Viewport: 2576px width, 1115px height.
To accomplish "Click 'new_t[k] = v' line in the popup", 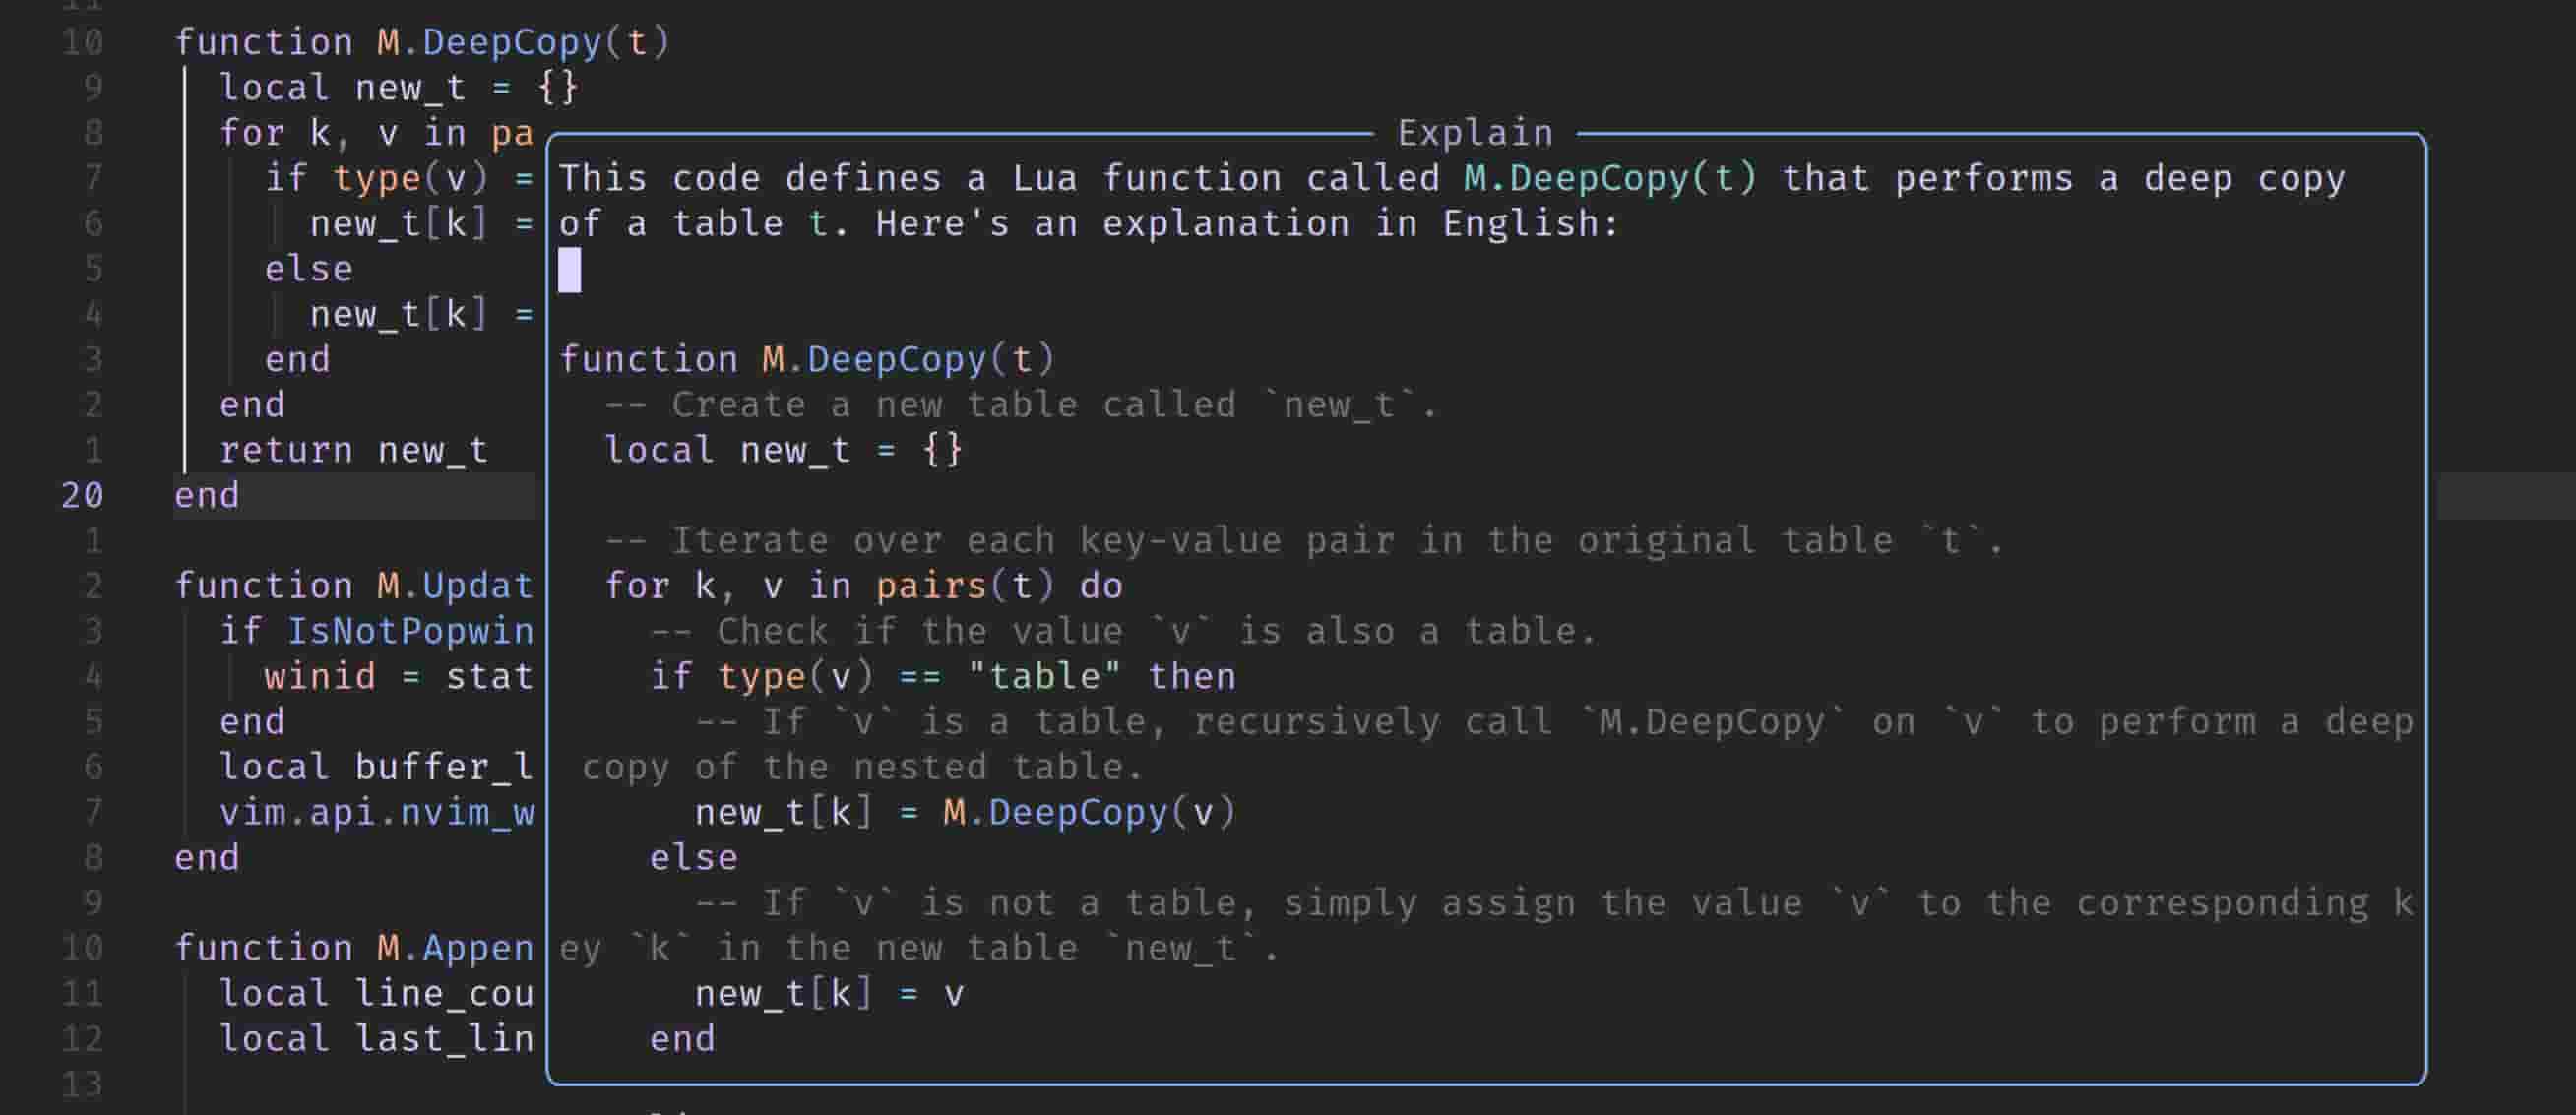I will click(829, 993).
